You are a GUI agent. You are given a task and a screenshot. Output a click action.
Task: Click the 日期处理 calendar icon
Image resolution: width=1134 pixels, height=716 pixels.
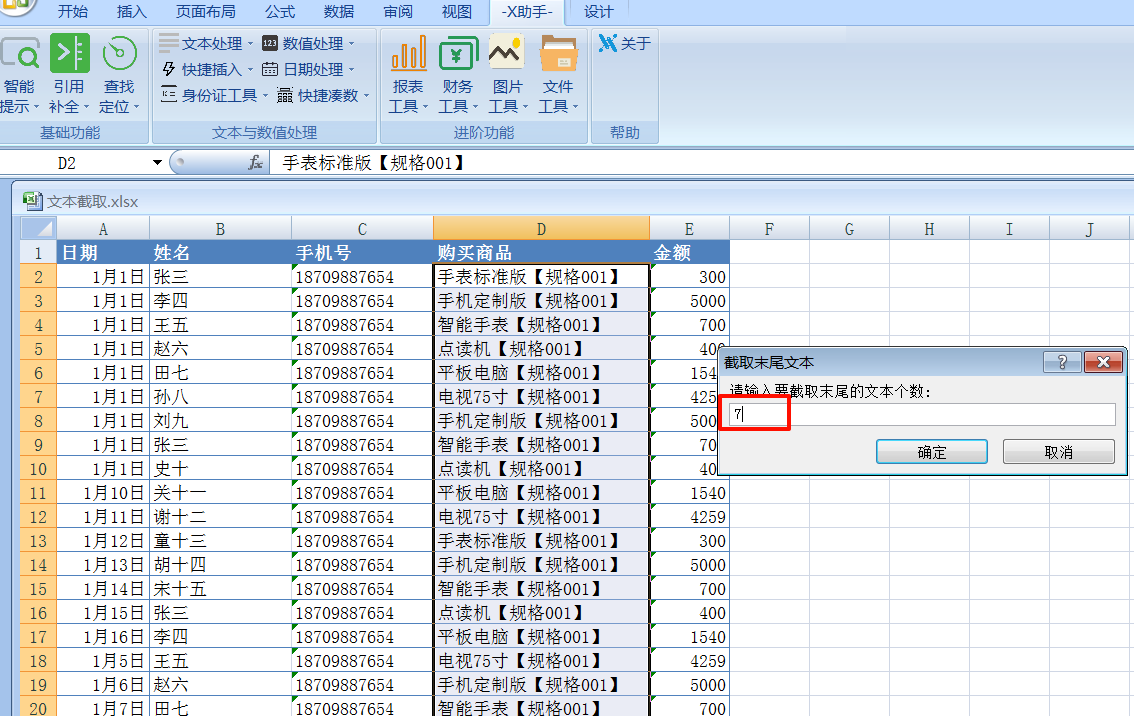[270, 69]
